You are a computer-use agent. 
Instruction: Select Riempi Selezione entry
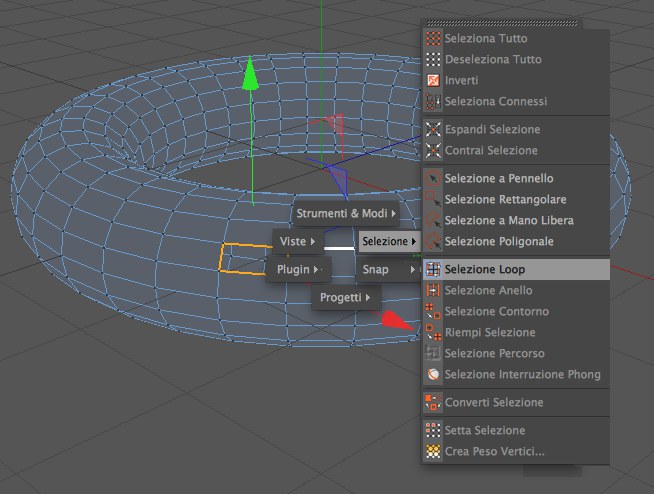point(516,333)
